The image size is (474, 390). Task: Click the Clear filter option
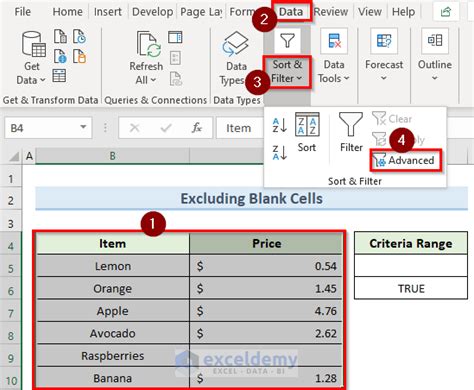[x=392, y=119]
